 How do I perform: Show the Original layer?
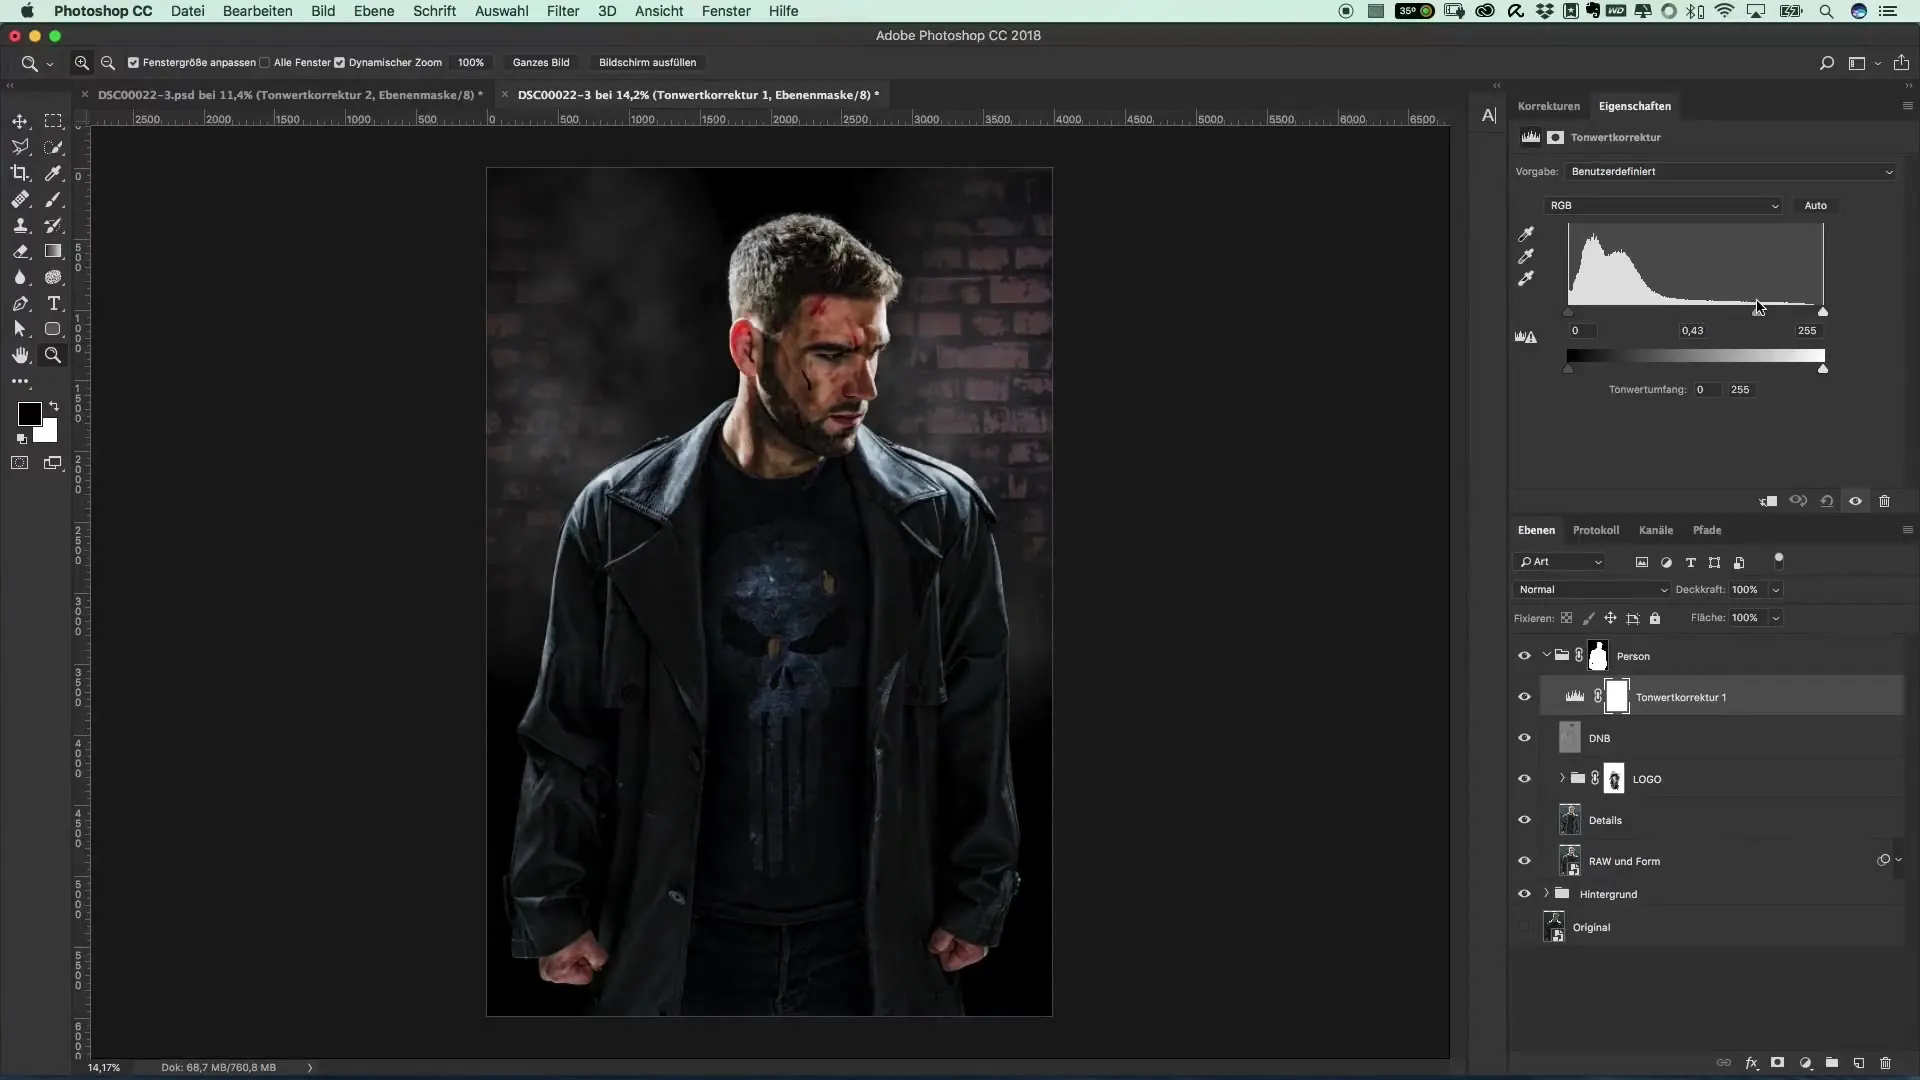[1524, 927]
